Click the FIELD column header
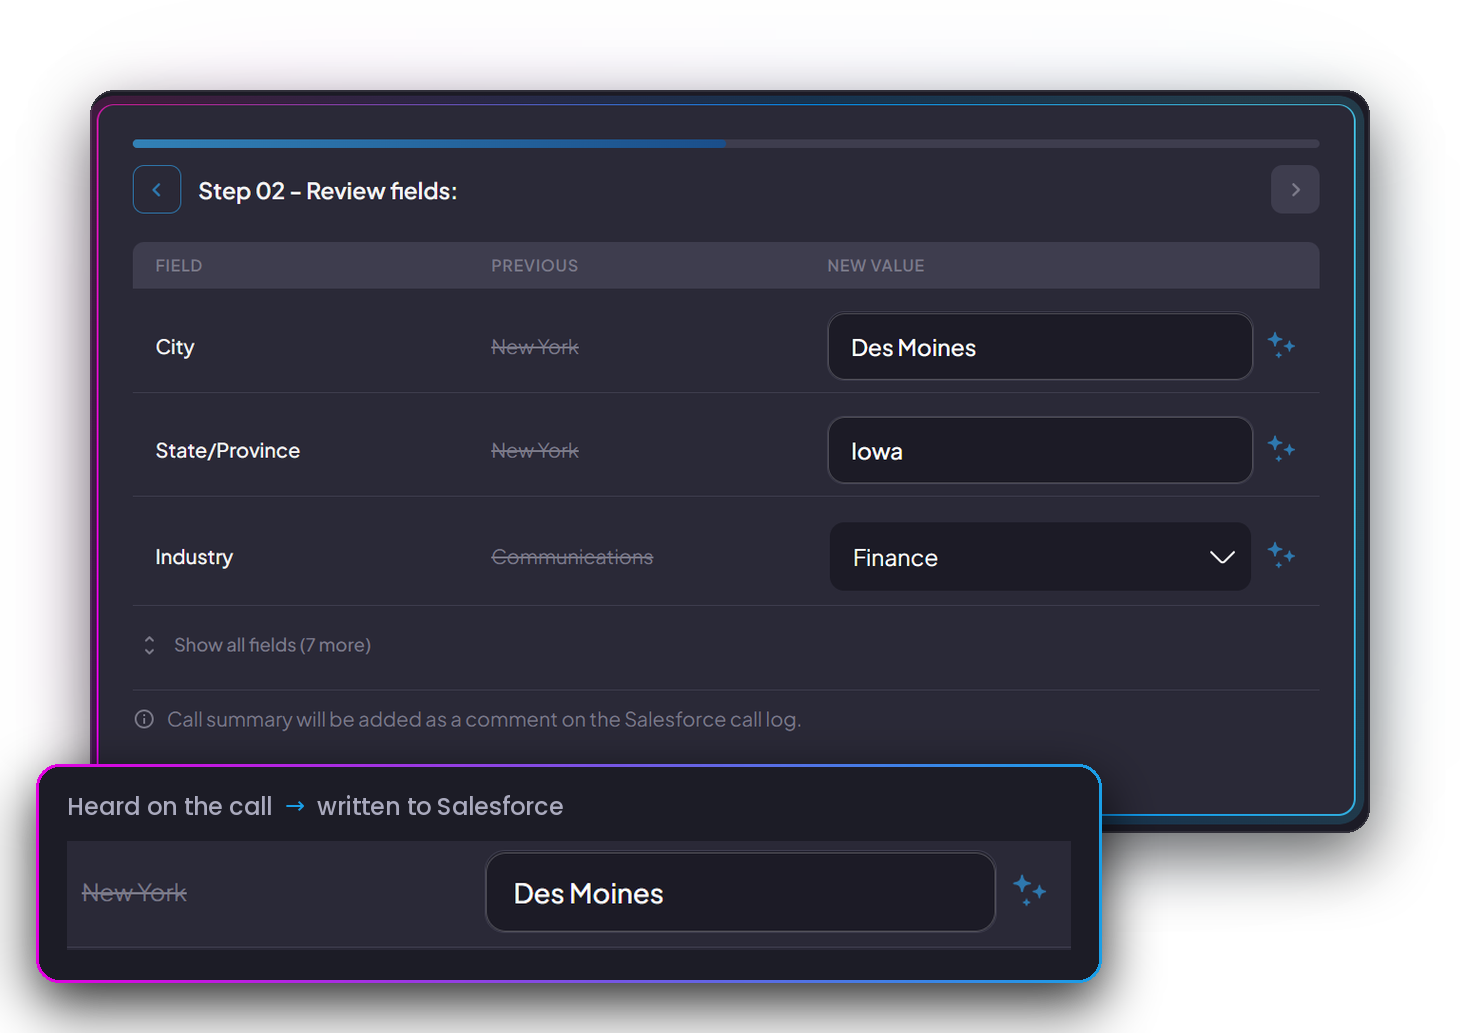The height and width of the screenshot is (1033, 1460). [179, 266]
